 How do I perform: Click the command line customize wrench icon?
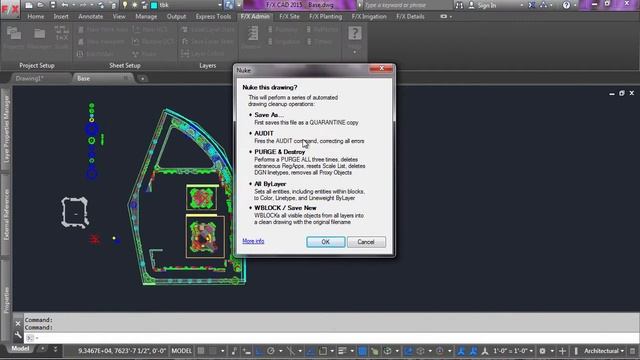click(18, 335)
